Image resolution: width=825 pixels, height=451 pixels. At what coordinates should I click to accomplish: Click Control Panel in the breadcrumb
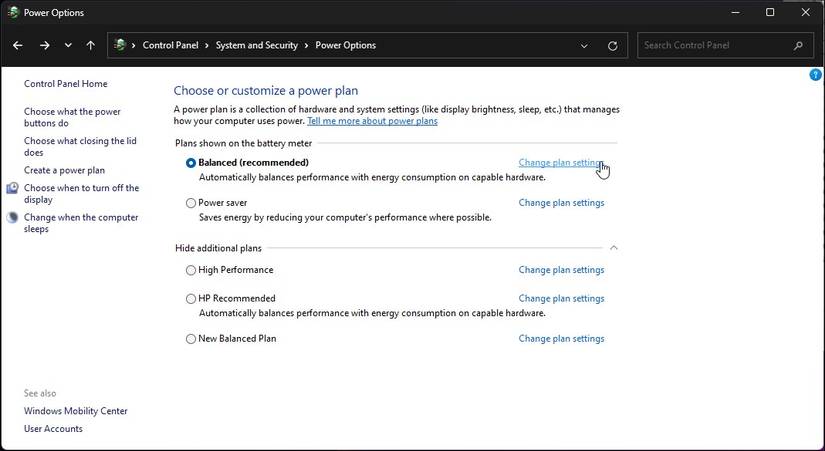(x=170, y=45)
